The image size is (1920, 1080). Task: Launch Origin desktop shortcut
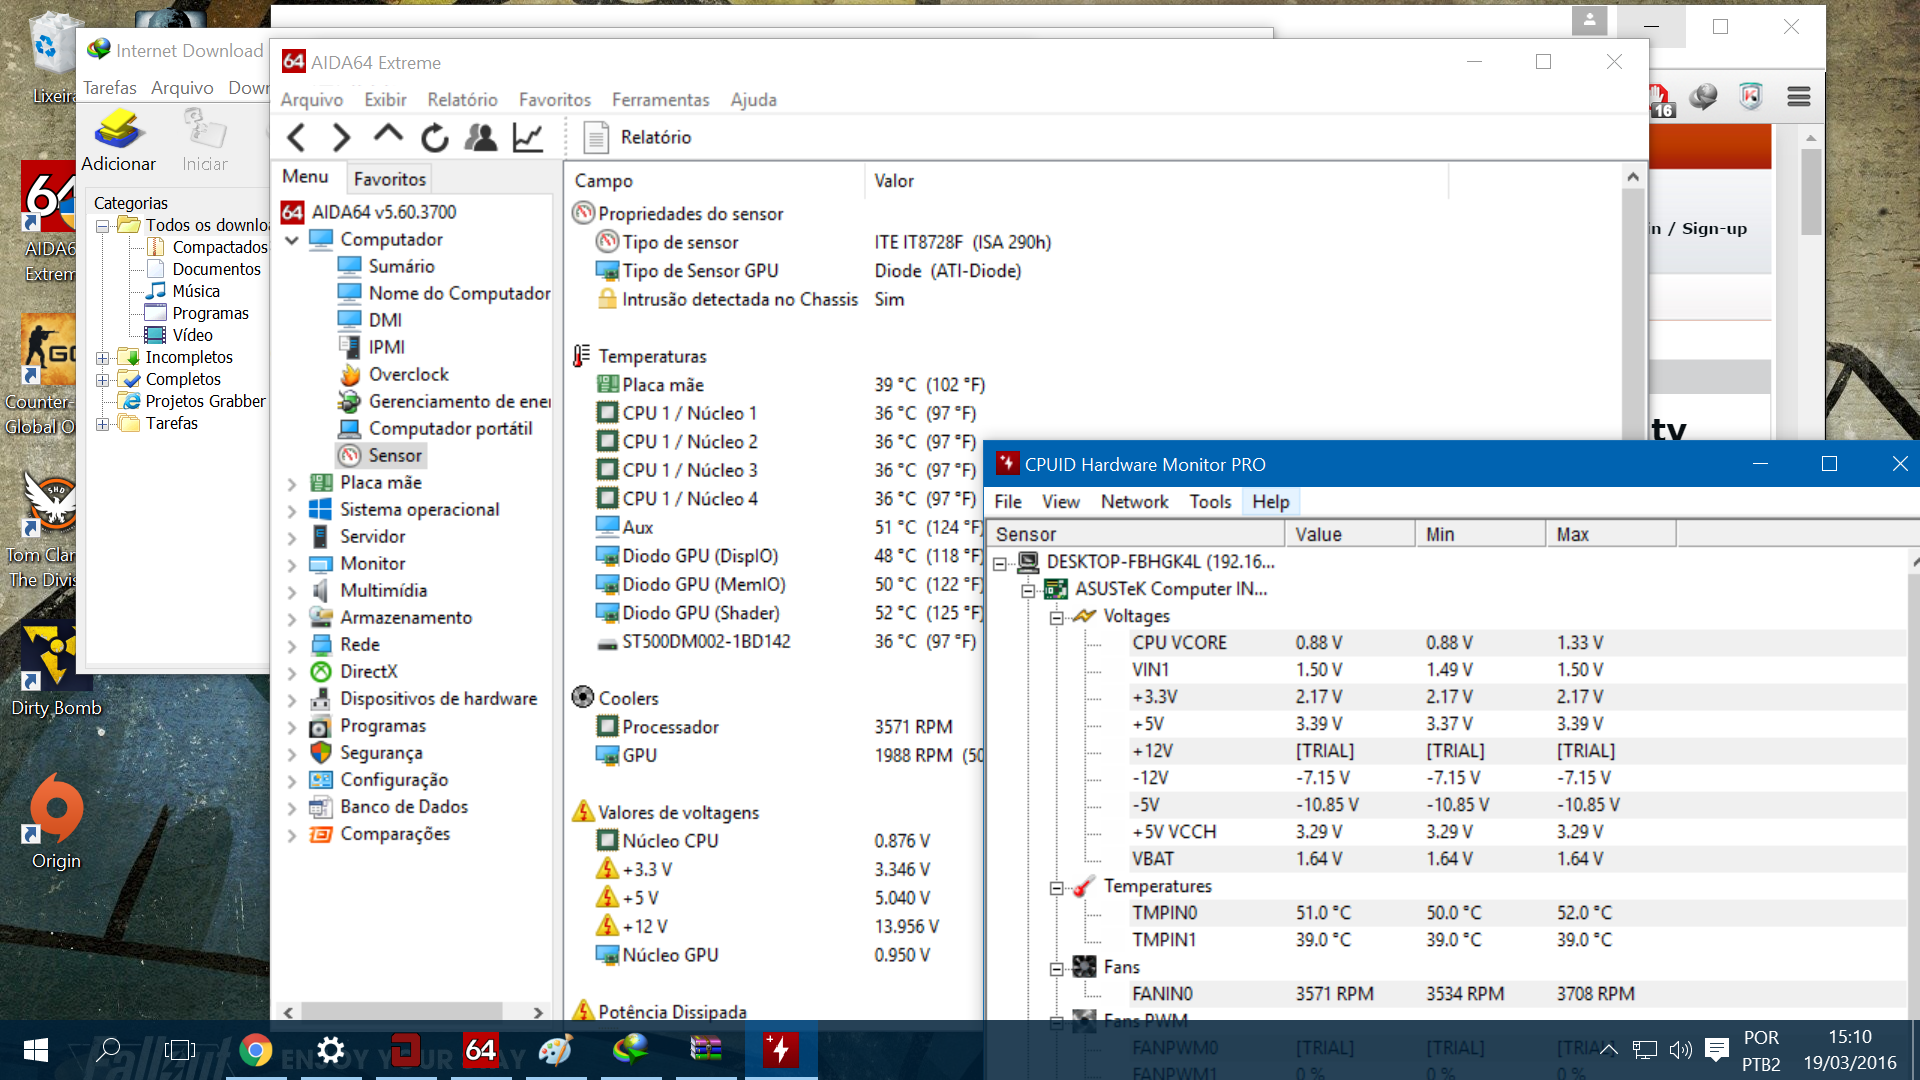point(56,822)
